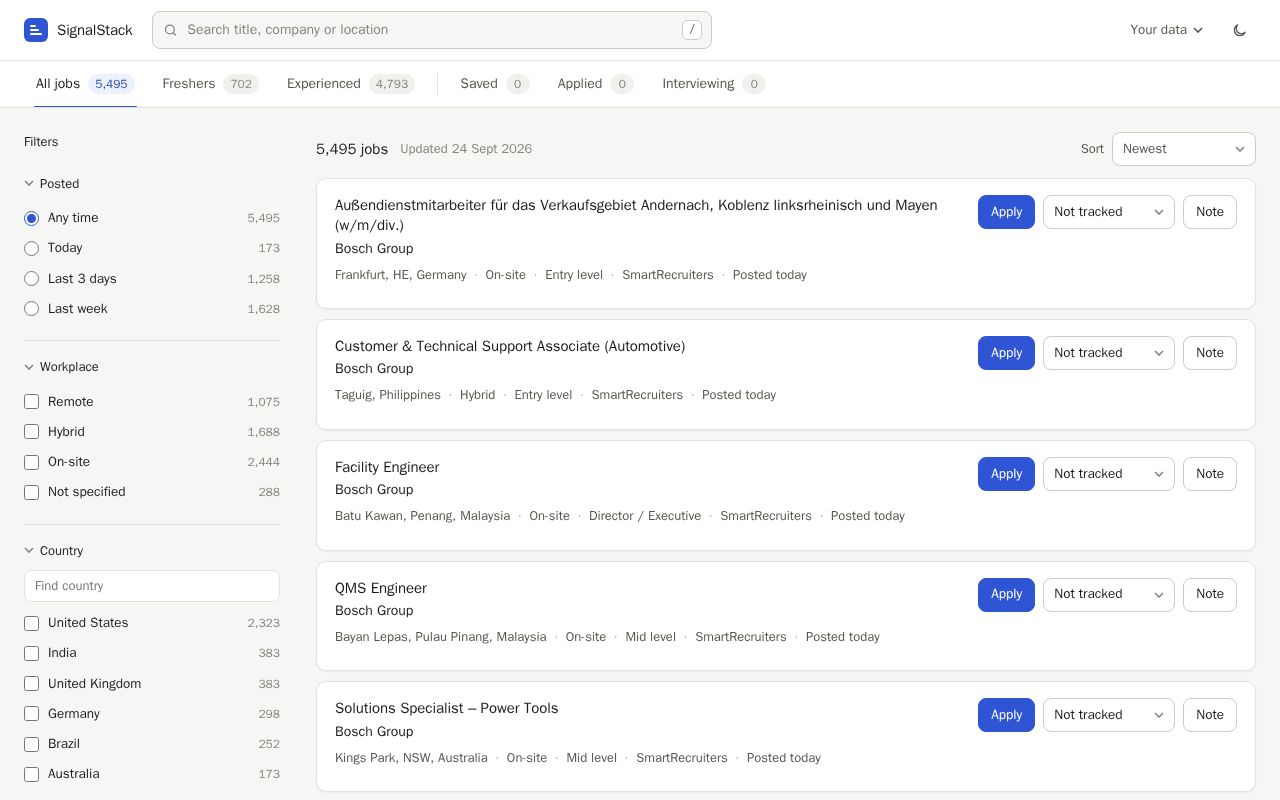Click the Find country input
This screenshot has height=800, width=1280.
[152, 586]
